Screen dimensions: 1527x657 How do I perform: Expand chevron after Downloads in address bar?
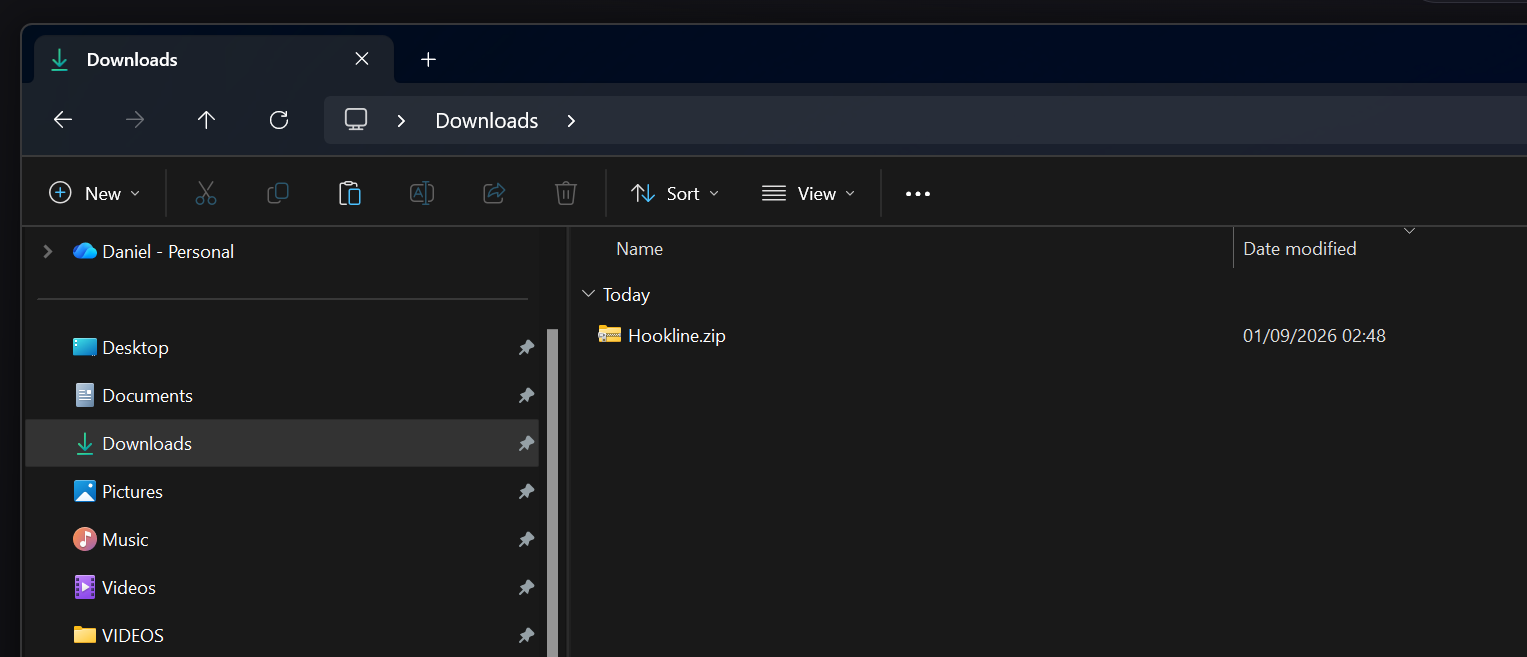coord(571,121)
